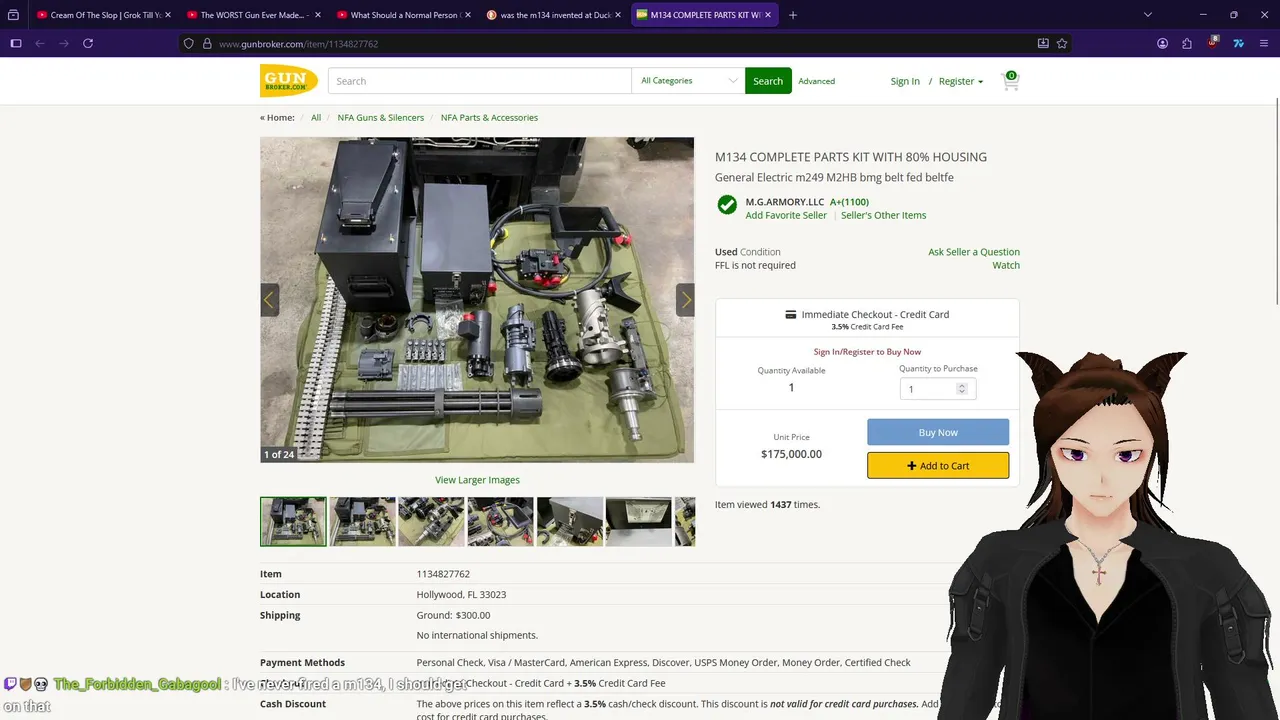Add the item to Watch list

1006,265
